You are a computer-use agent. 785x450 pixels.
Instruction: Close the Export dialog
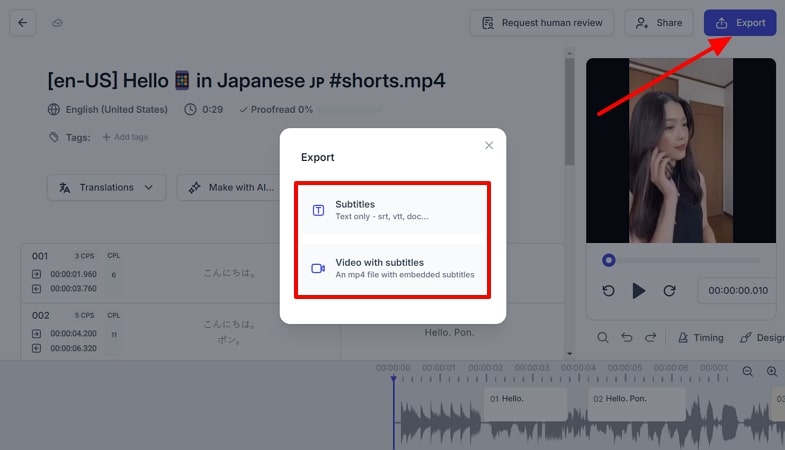pyautogui.click(x=489, y=145)
